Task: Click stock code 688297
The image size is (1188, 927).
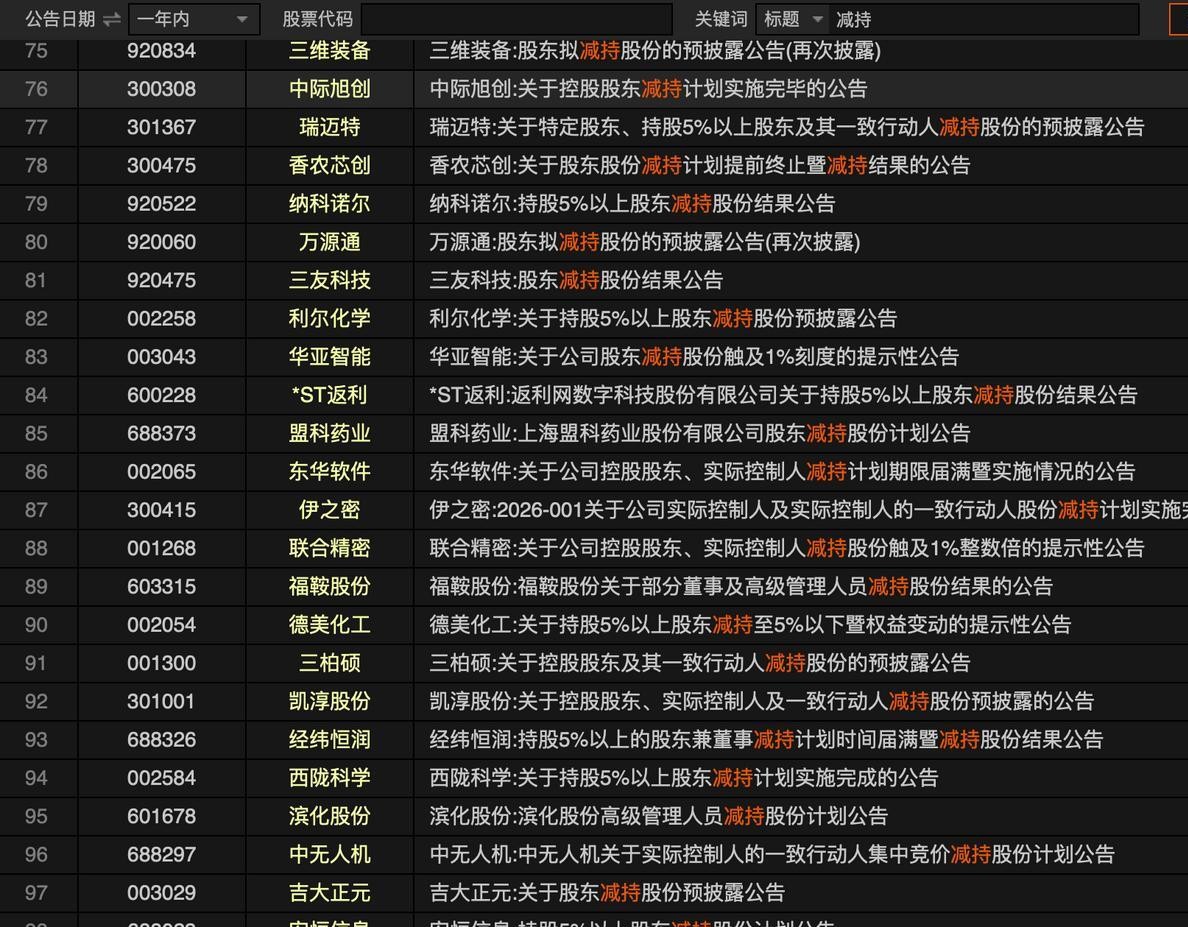Action: (161, 854)
